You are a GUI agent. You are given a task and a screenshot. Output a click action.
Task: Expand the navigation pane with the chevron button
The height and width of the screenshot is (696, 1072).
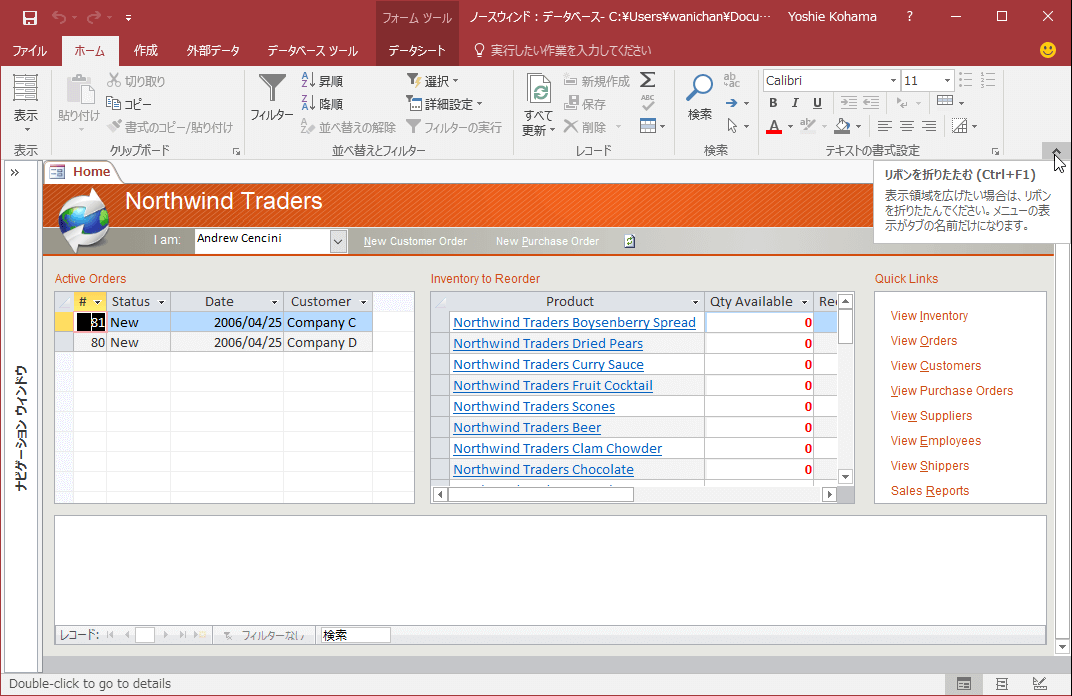15,172
